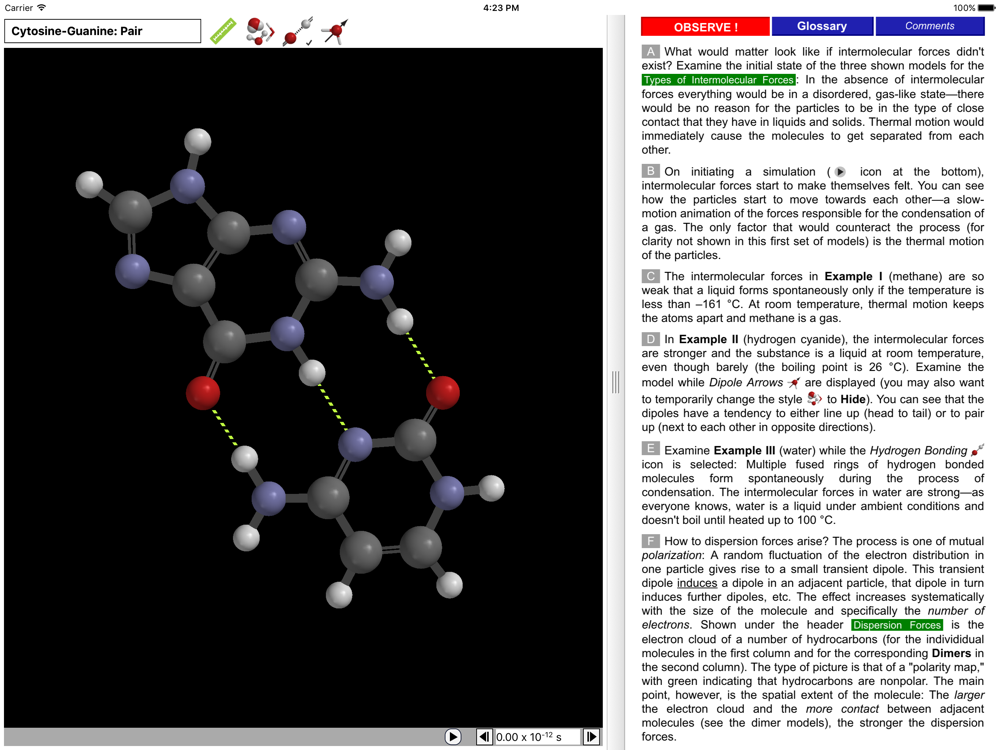1000x750 pixels.
Task: Open the Cytosine-Guanine: Pair model selector
Action: tap(103, 31)
